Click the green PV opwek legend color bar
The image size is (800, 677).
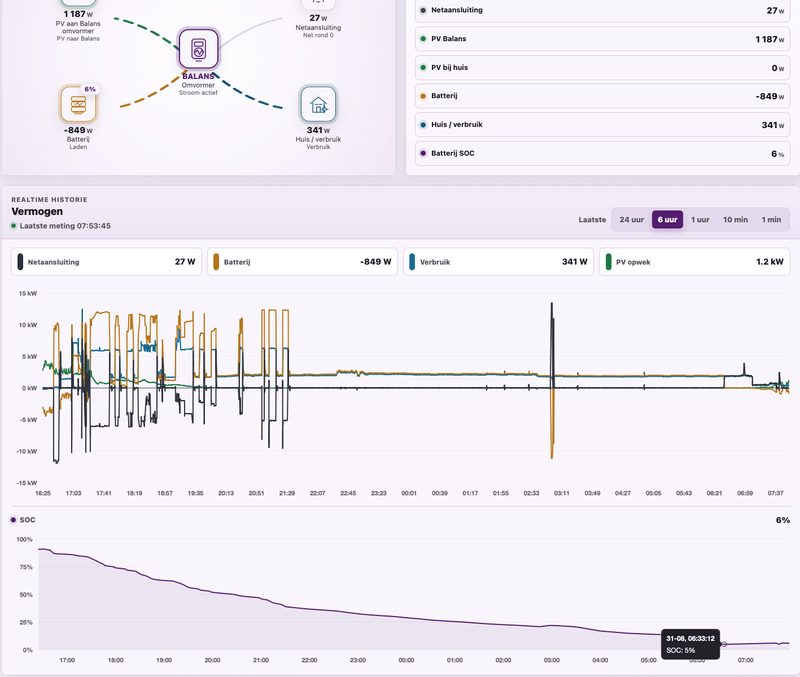pyautogui.click(x=608, y=262)
